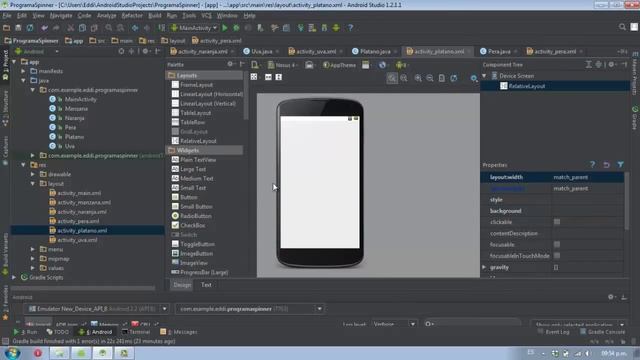Click the logcat search input field
This screenshot has height=360, width=640.
click(472, 324)
